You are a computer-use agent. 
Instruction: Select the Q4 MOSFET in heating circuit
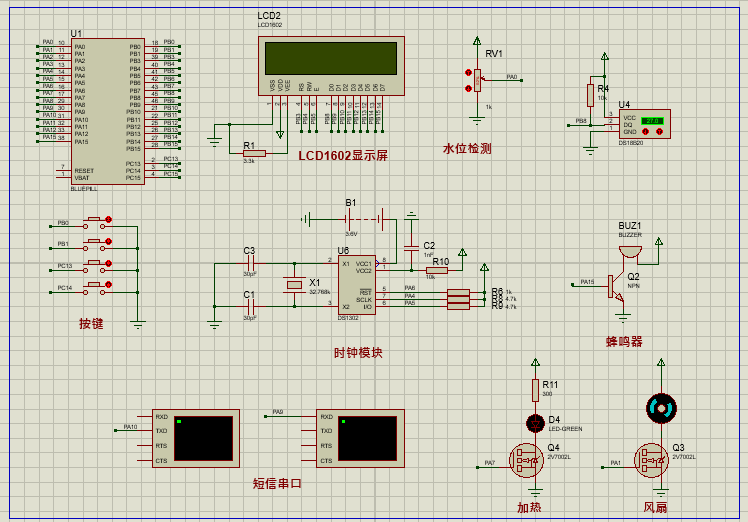527,460
